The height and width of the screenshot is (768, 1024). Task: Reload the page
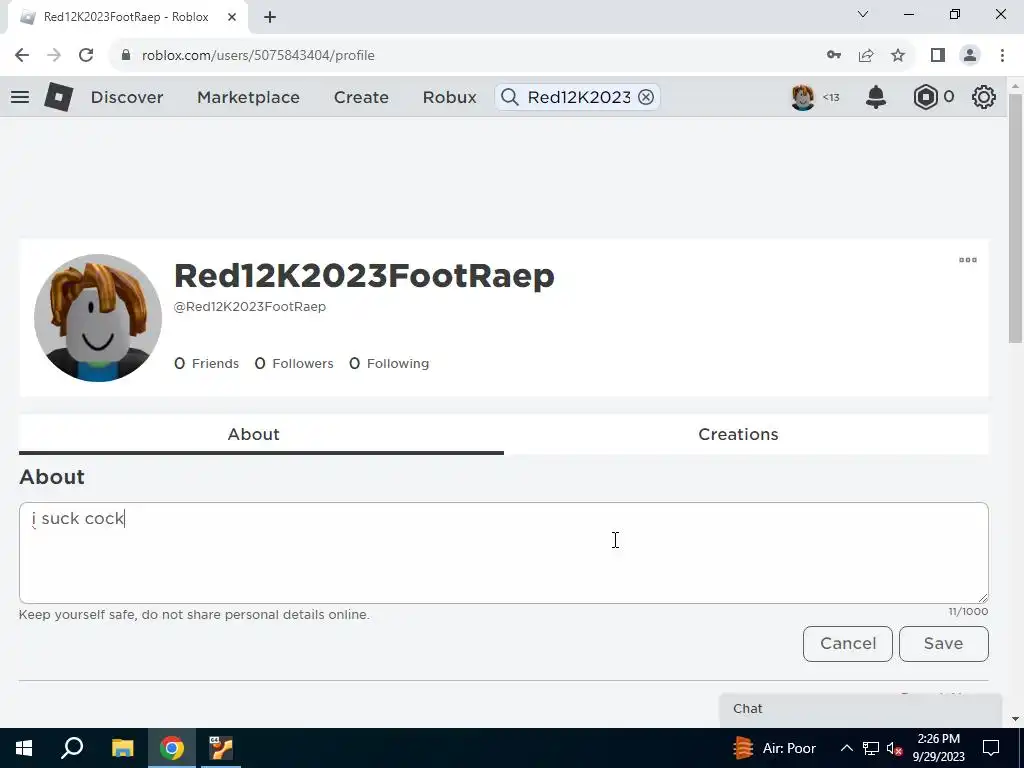[86, 55]
